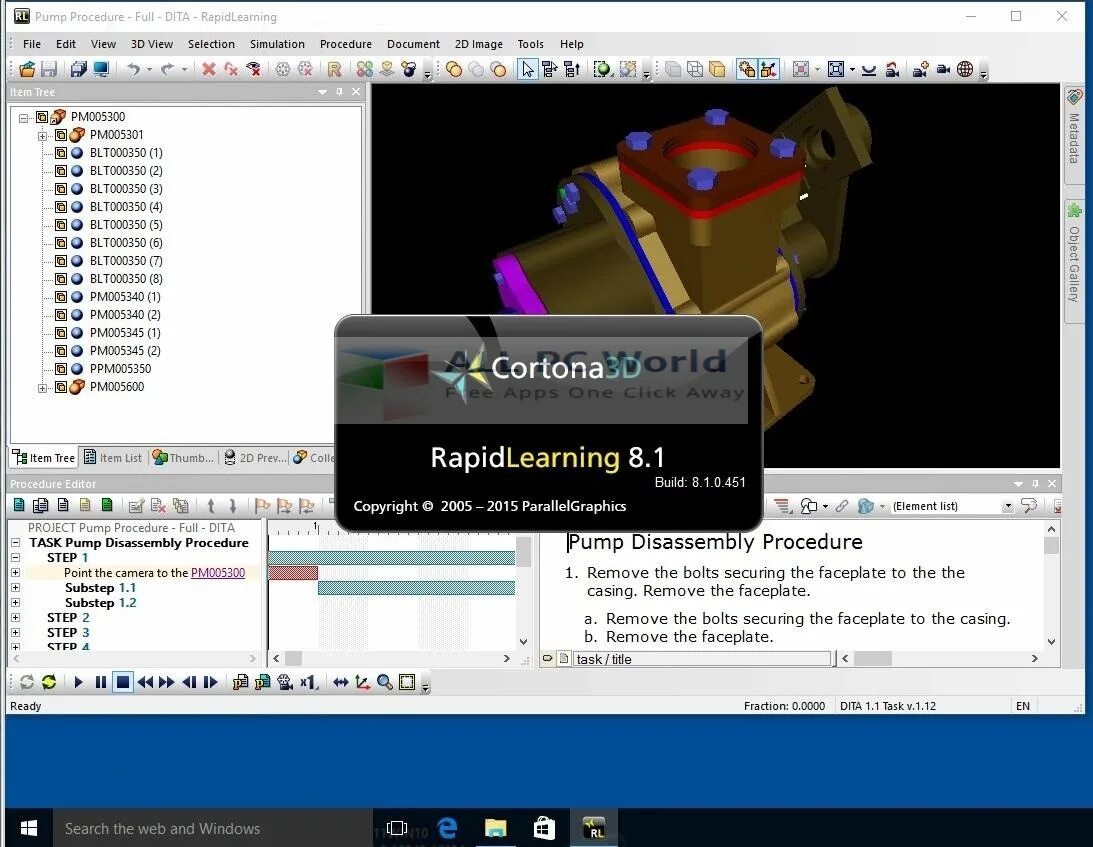Click the Open file toolbar icon
Image resolution: width=1093 pixels, height=847 pixels.
click(27, 69)
